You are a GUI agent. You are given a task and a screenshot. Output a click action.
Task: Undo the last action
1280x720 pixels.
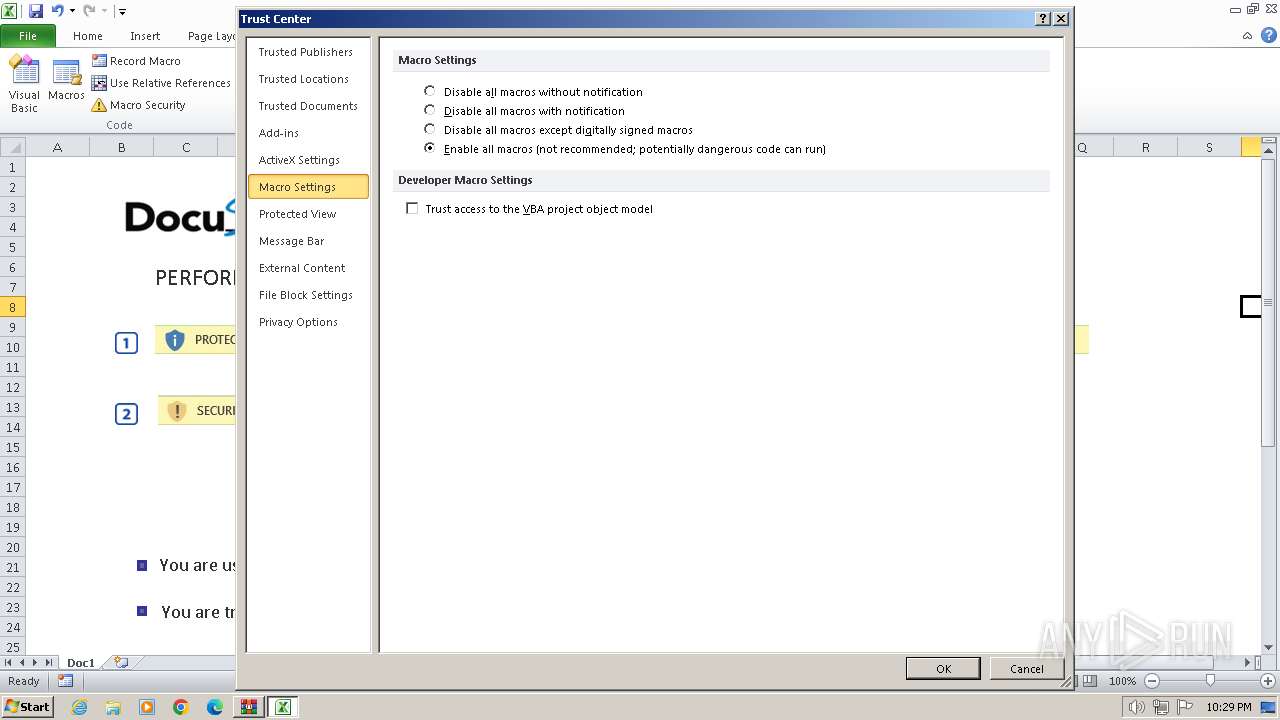coord(58,11)
